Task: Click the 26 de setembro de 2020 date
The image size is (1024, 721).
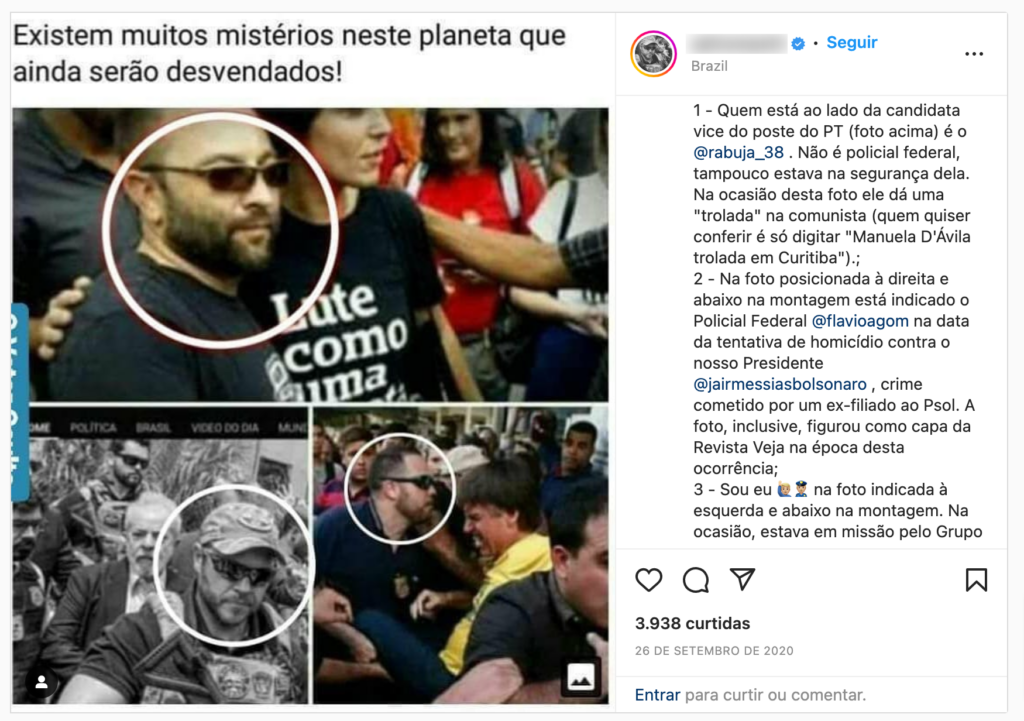Action: (714, 651)
